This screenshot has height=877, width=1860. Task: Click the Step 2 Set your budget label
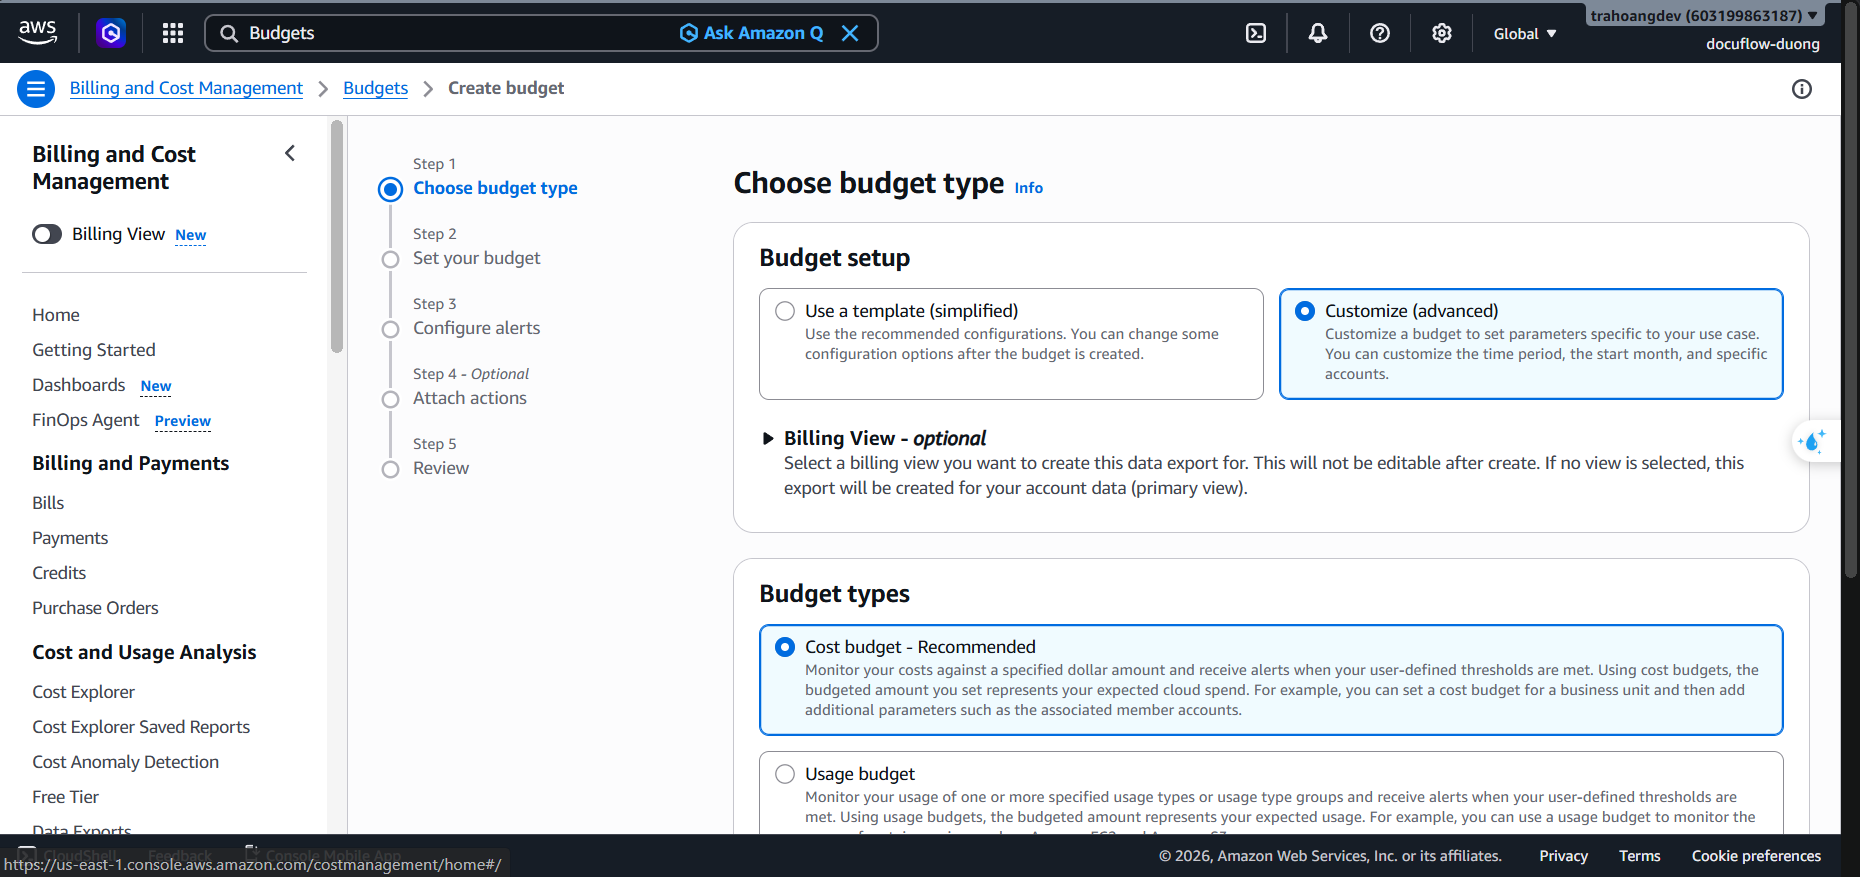[x=476, y=258]
